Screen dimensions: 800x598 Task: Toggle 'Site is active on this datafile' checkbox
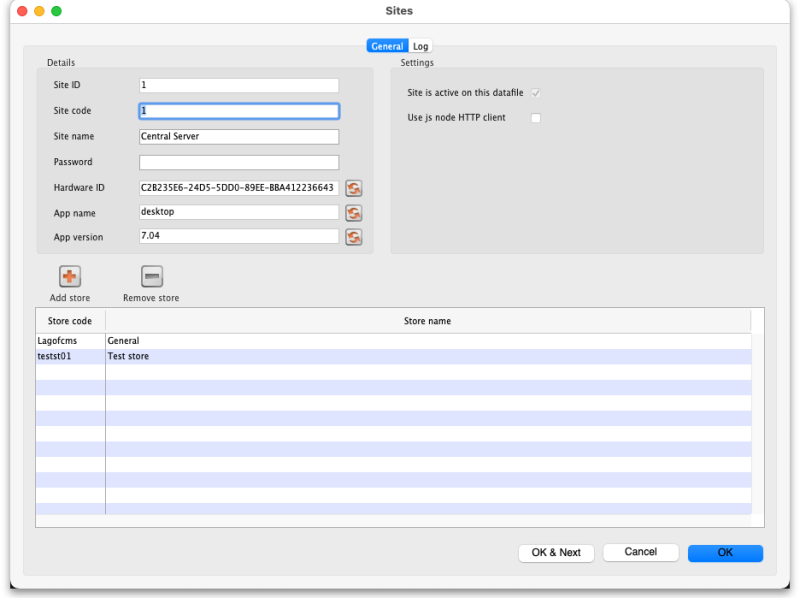click(x=536, y=93)
